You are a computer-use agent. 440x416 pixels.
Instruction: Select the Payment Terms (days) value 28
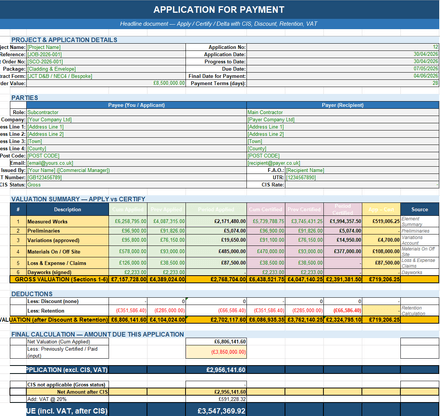pos(343,83)
